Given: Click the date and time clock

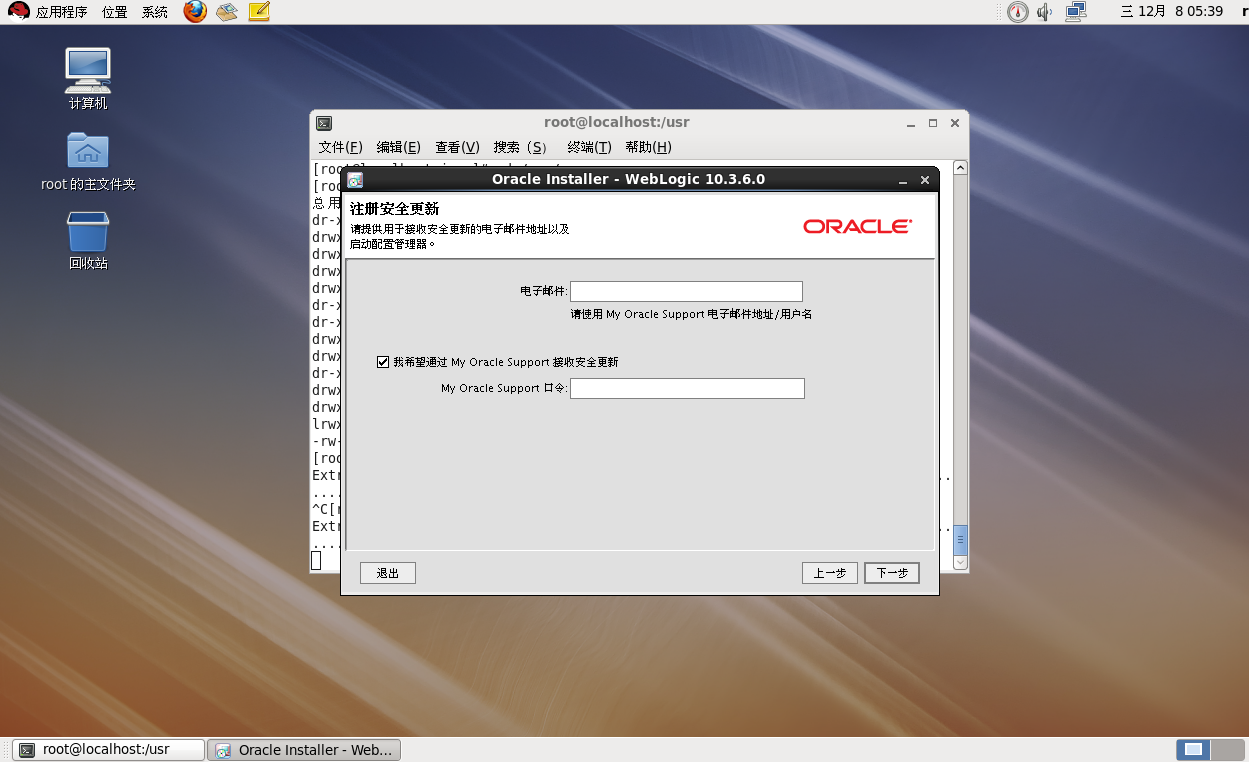Looking at the screenshot, I should [1172, 12].
